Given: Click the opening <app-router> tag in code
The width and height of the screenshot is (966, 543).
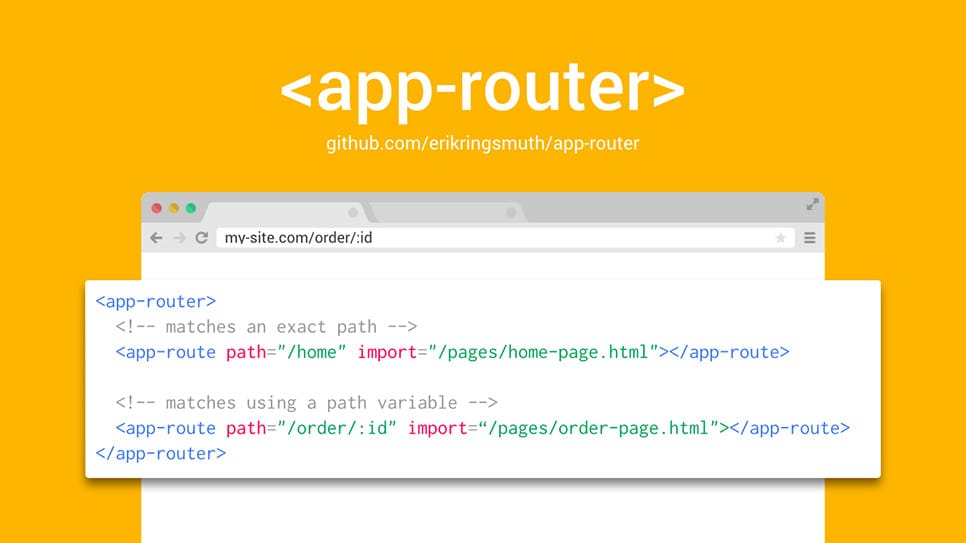Looking at the screenshot, I should [x=156, y=301].
